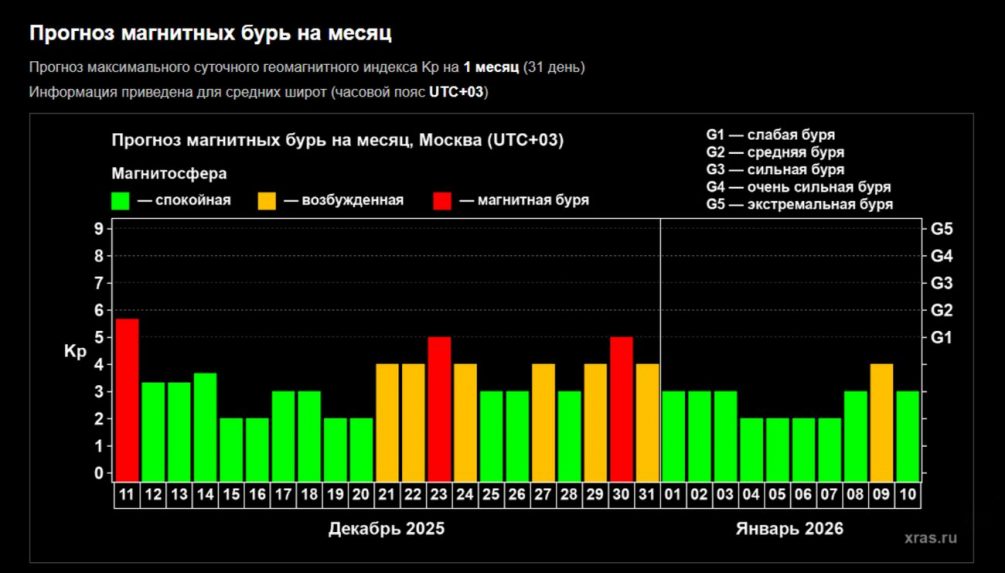Viewport: 1005px width, 573px height.
Task: Click the orange legend swatch for возбужденная
Action: point(267,201)
